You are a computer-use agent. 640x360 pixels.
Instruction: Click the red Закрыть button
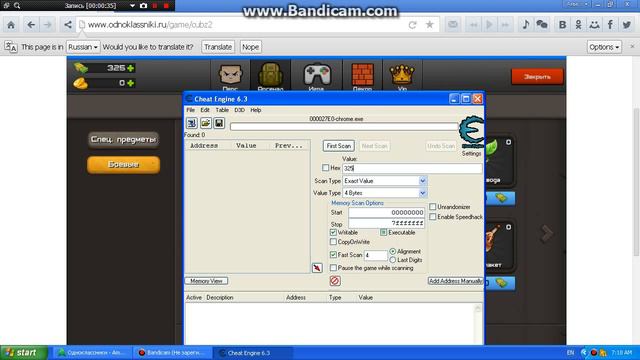coord(537,77)
